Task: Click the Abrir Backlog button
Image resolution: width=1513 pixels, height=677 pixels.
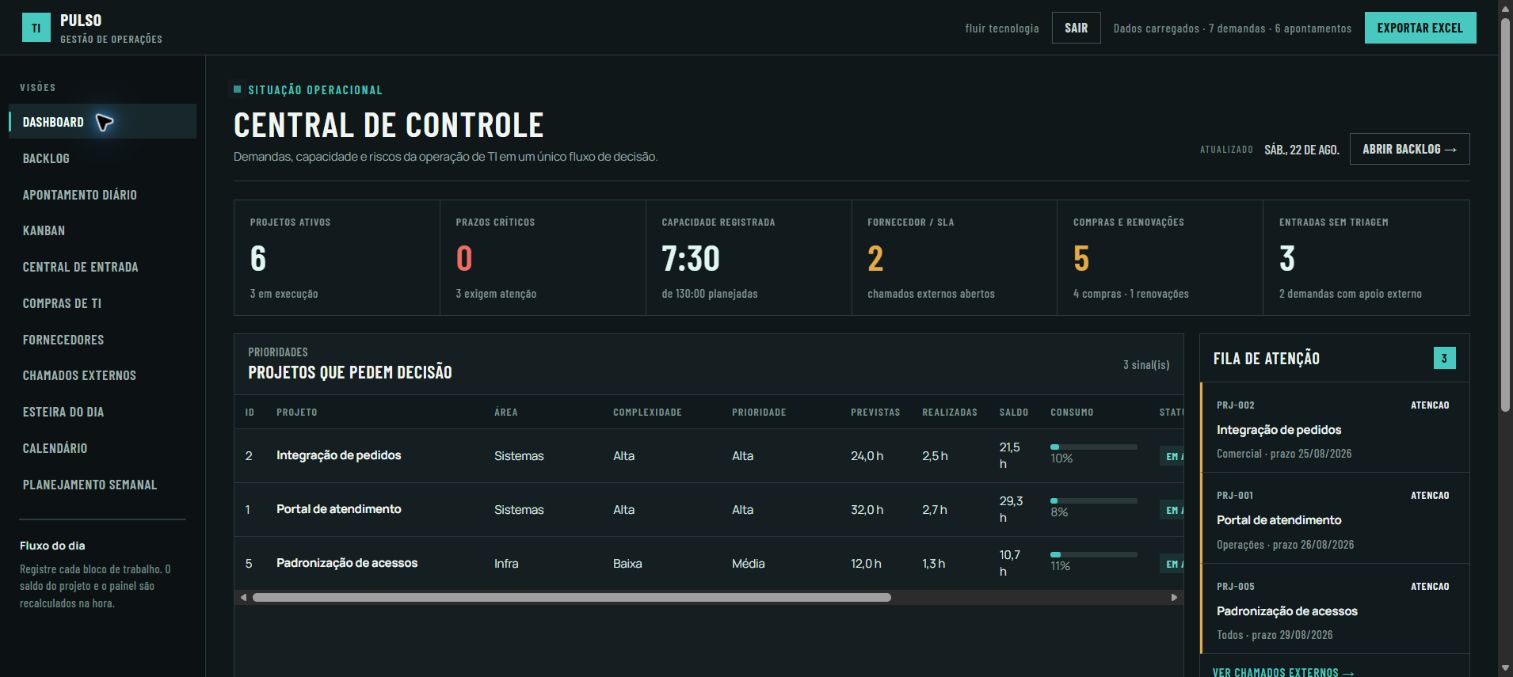Action: click(x=1409, y=149)
